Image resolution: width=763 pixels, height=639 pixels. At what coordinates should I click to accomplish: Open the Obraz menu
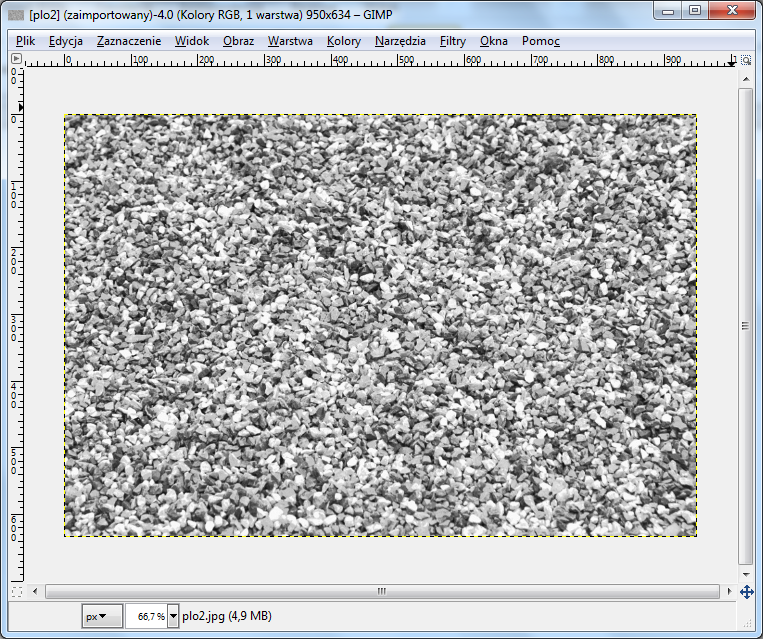238,41
